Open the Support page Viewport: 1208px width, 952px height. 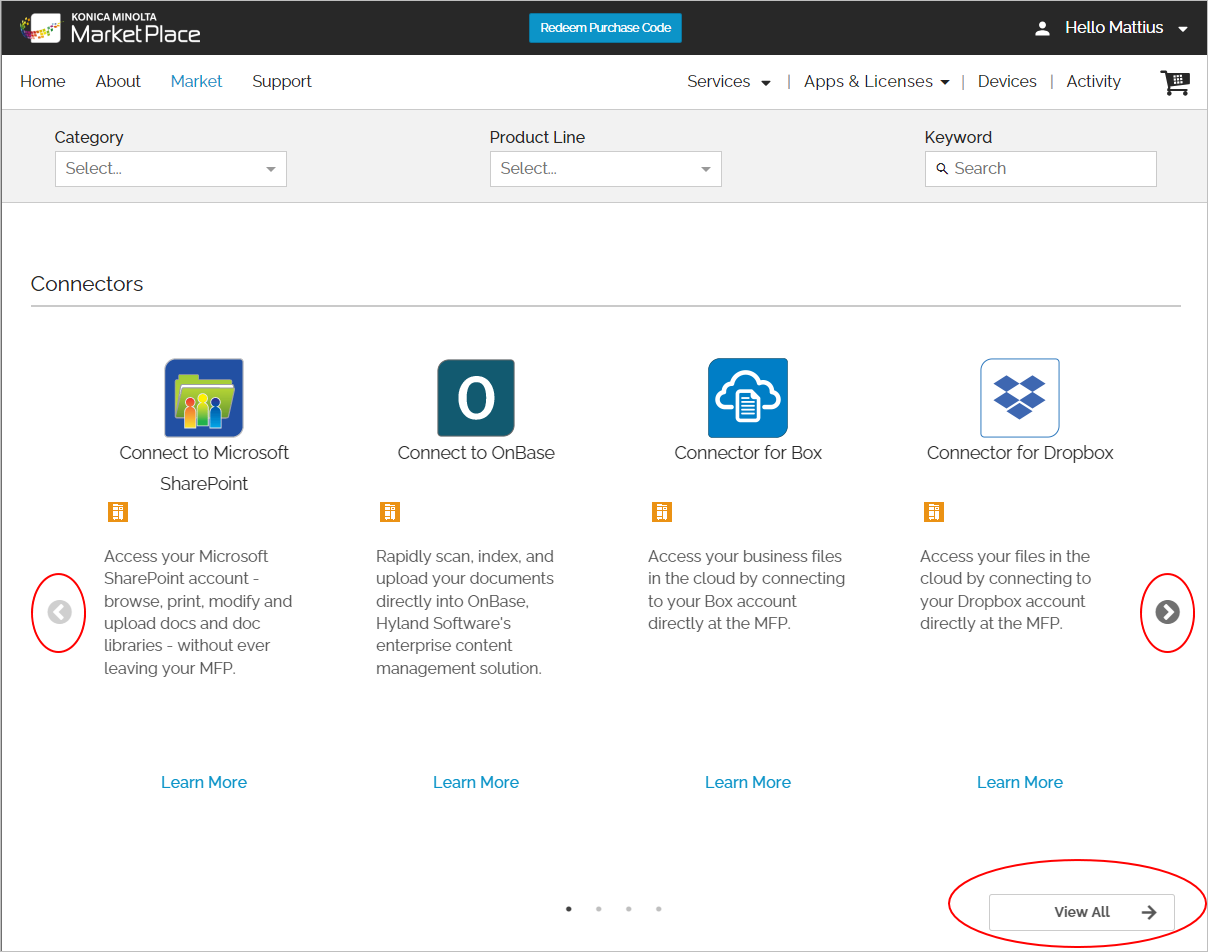[x=282, y=82]
